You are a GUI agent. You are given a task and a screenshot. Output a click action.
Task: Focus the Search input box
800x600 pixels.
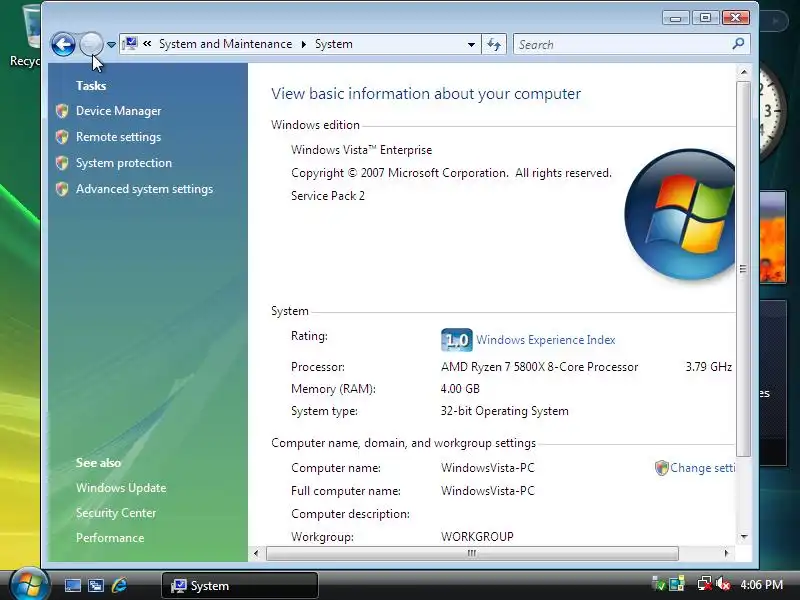622,44
